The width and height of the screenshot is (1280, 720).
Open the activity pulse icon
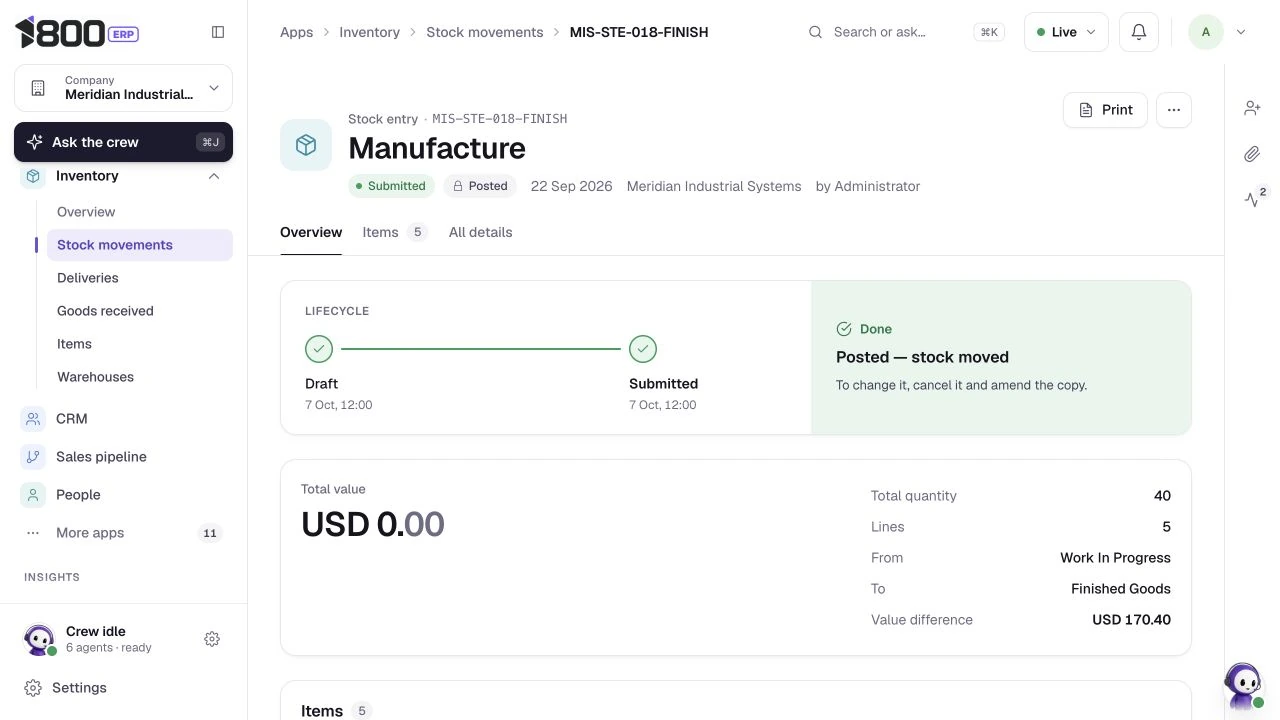click(1252, 199)
